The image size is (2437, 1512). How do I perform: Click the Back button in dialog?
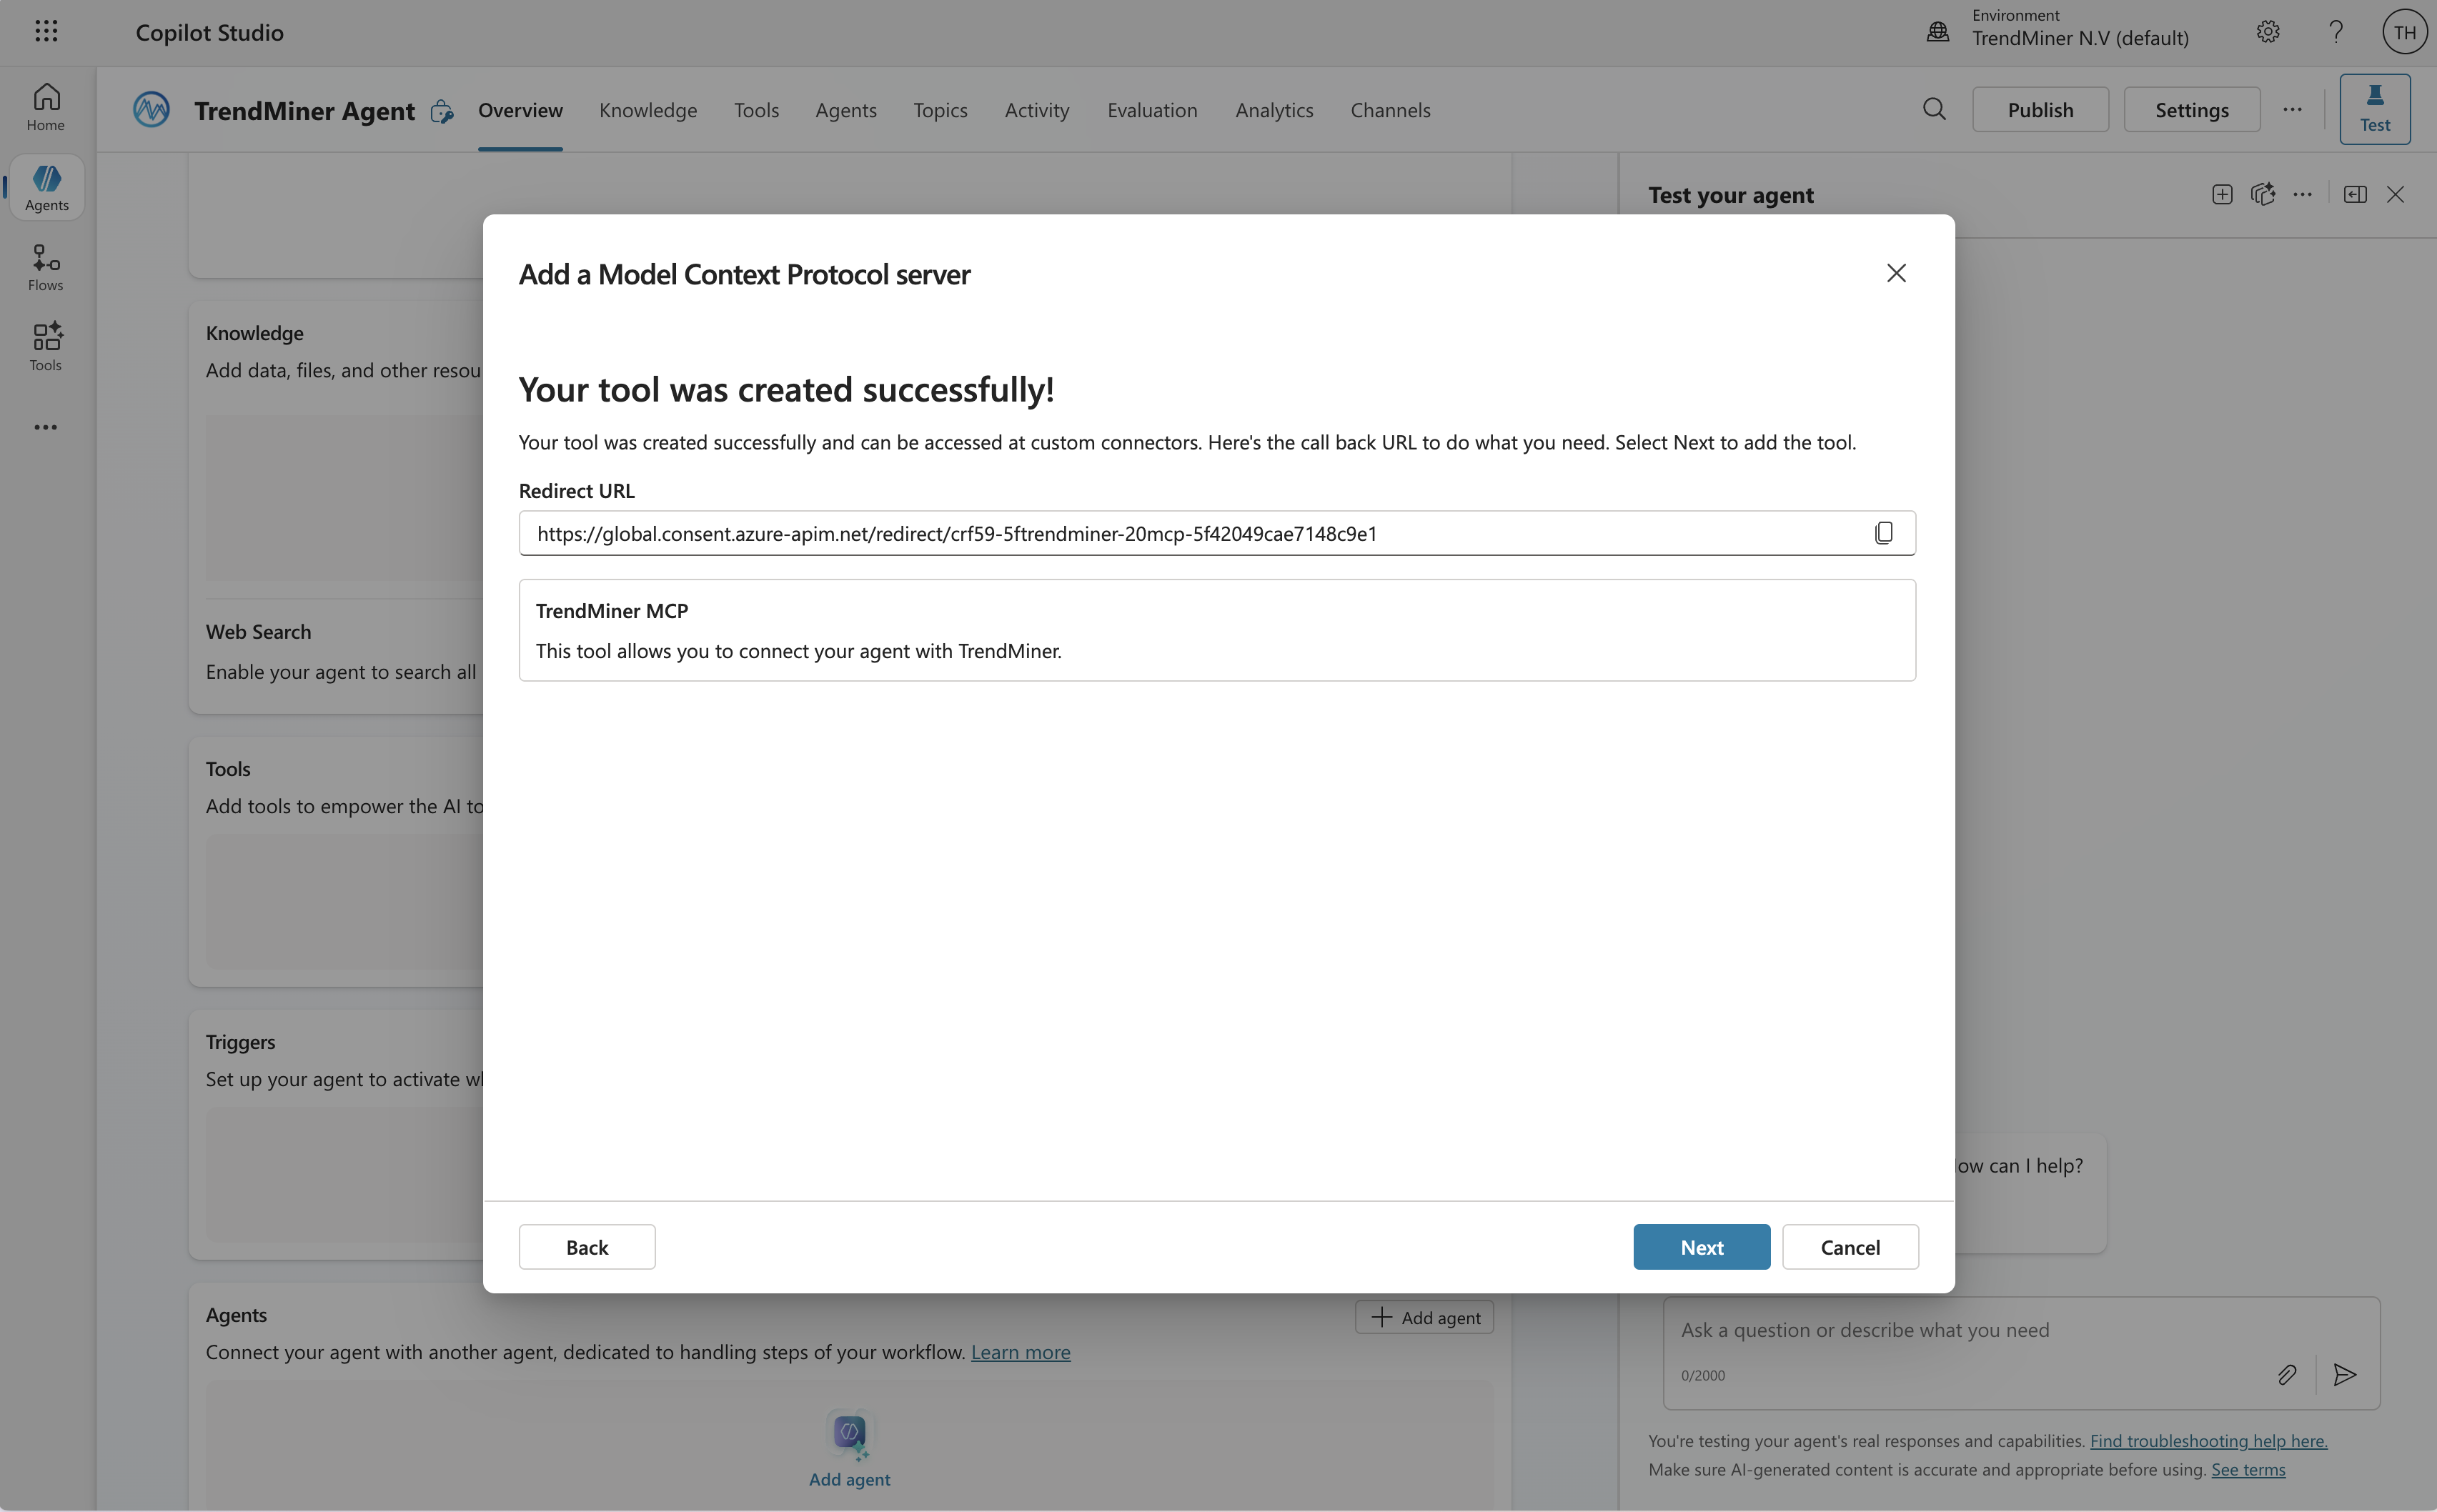[587, 1246]
